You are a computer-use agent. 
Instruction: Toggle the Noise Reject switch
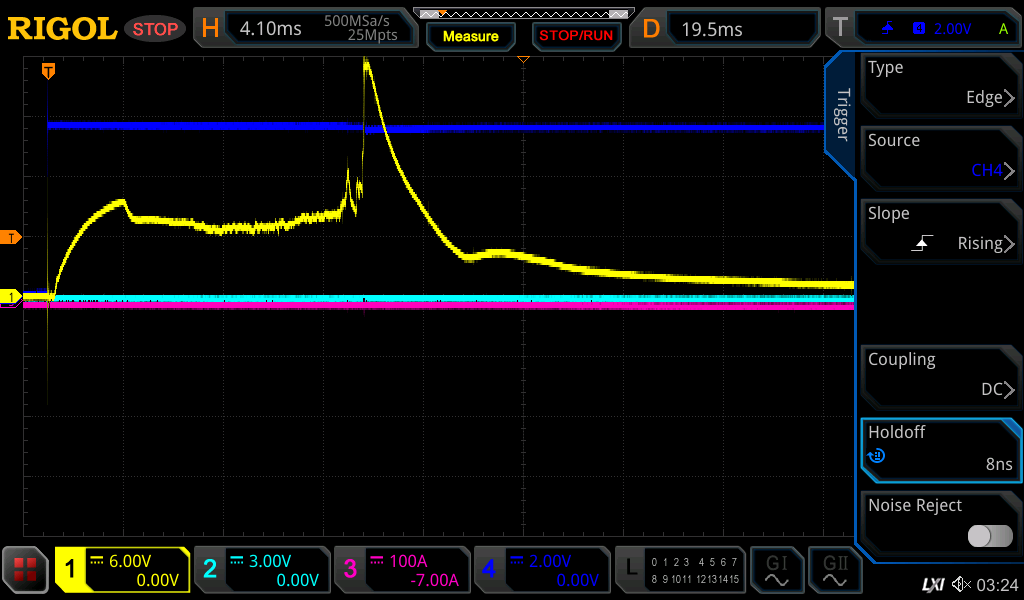(x=989, y=536)
